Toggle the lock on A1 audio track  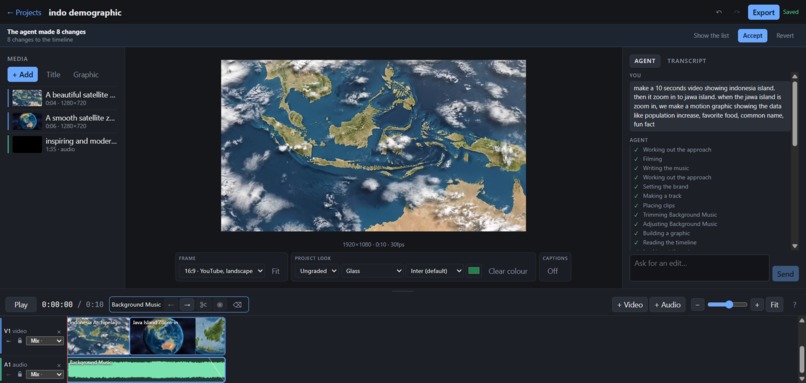point(20,374)
